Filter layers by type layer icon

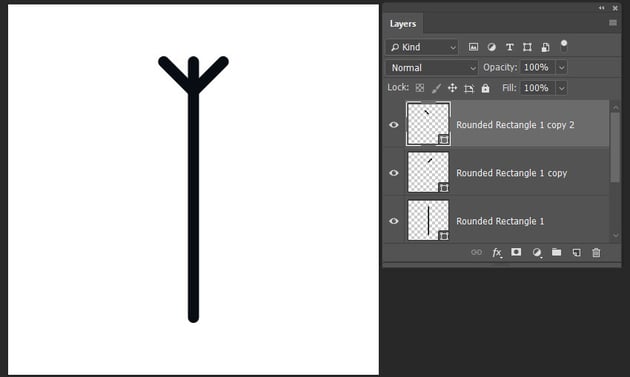click(509, 47)
